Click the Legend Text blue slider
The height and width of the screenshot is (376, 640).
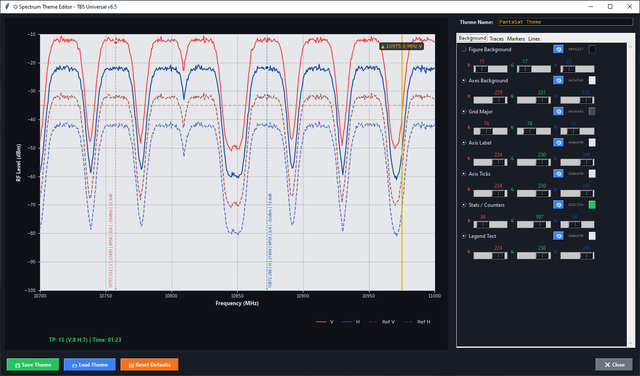(577, 256)
